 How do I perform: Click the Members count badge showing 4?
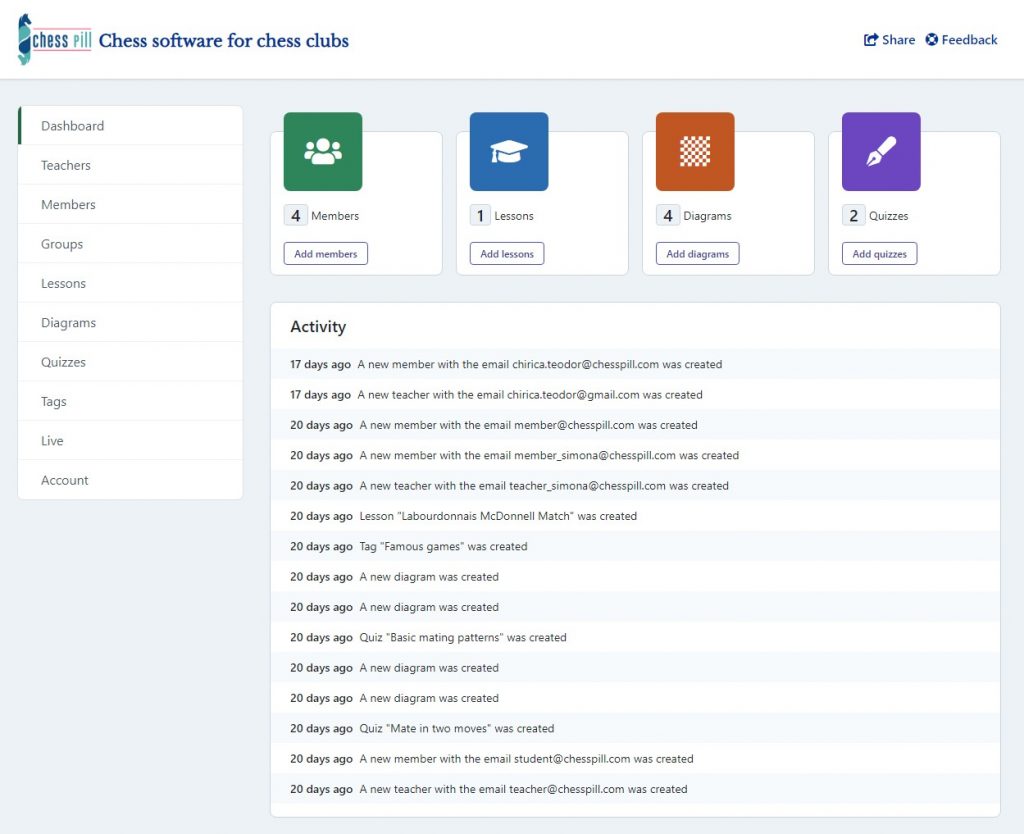pyautogui.click(x=296, y=216)
